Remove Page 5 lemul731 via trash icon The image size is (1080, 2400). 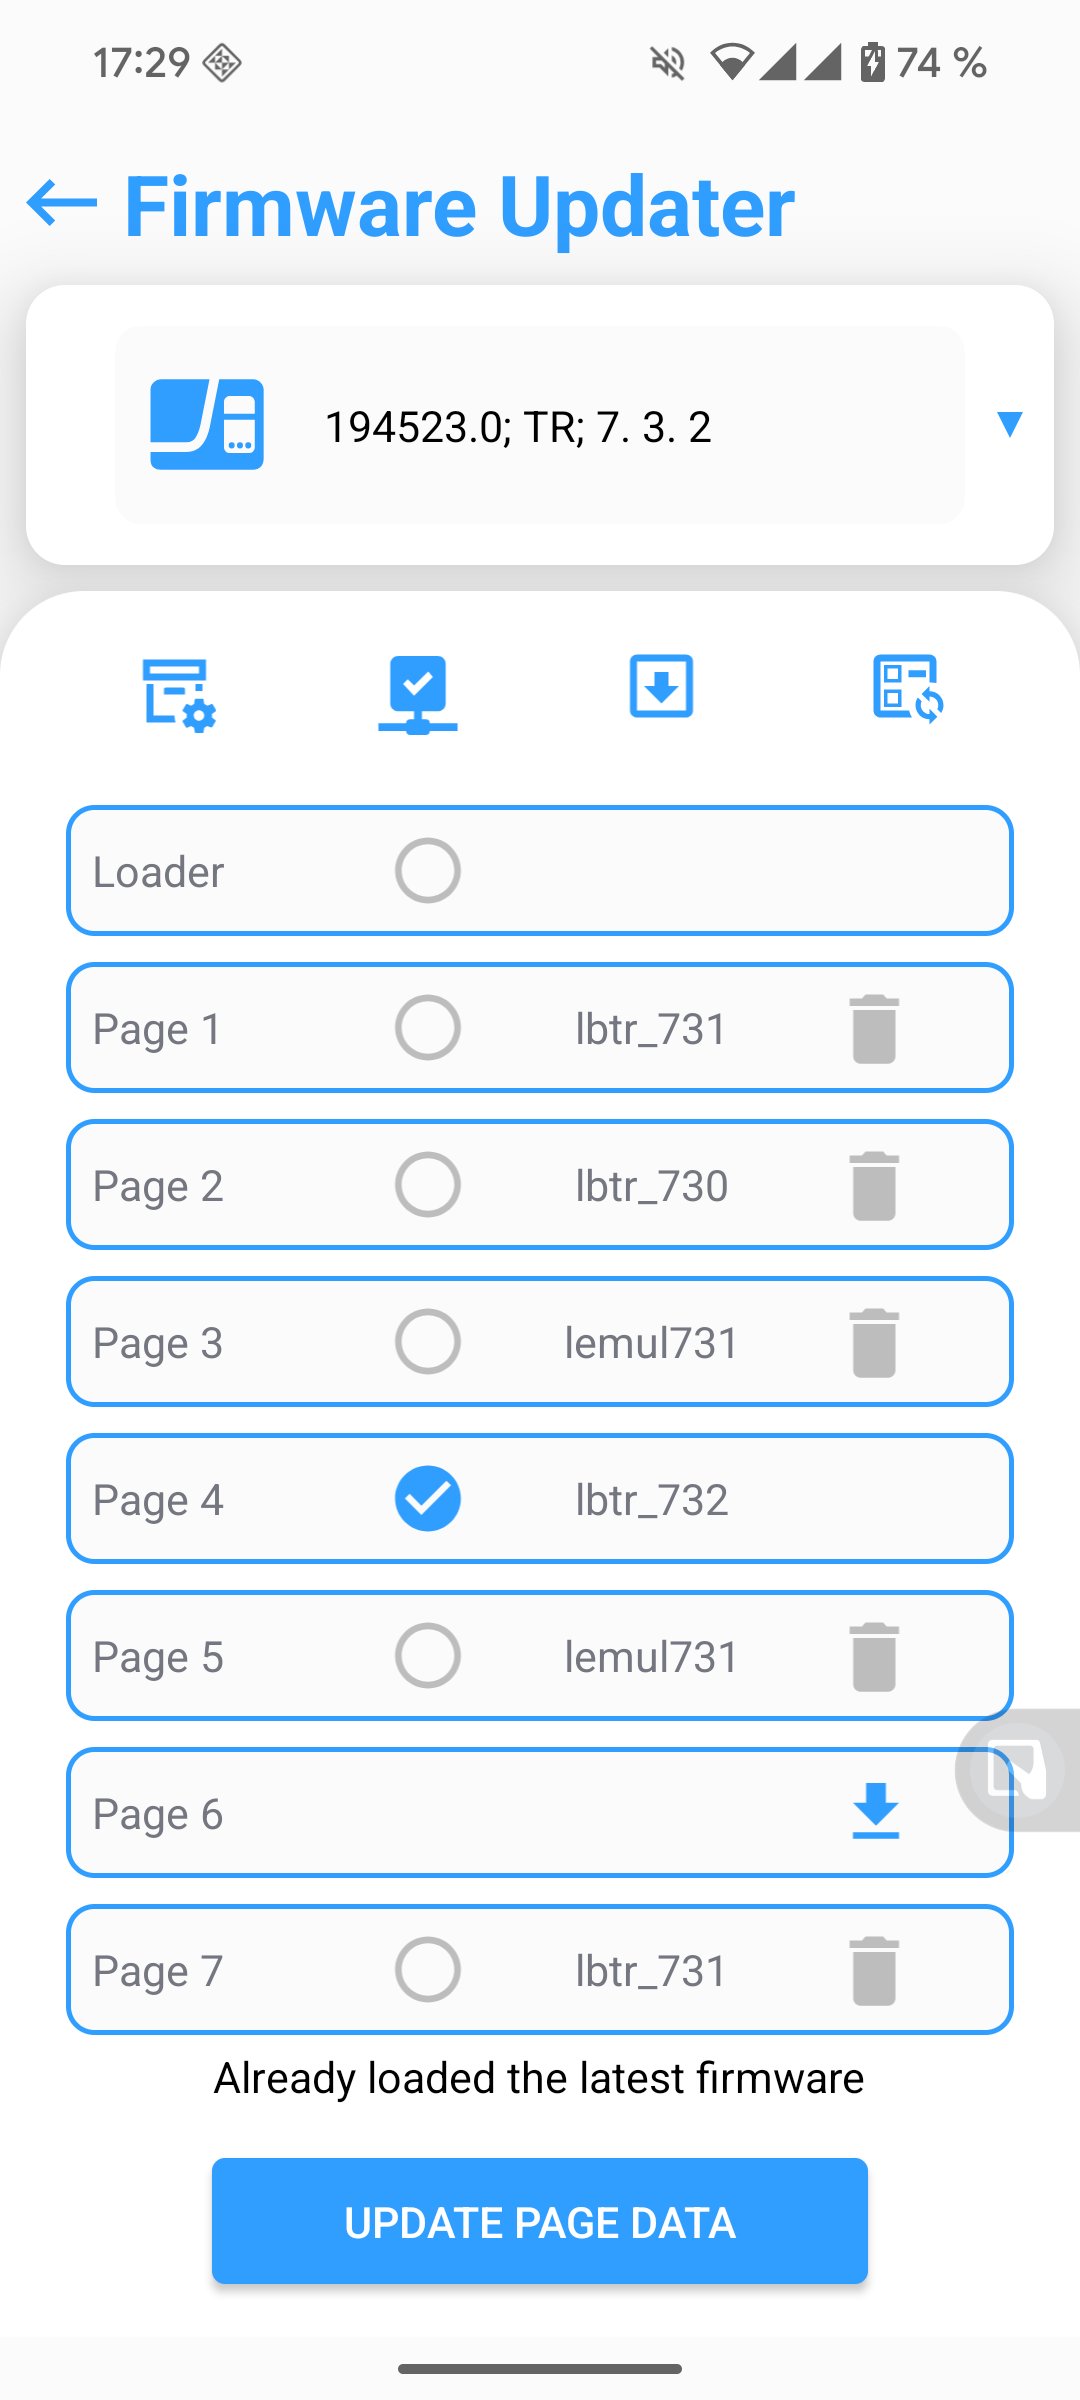click(874, 1657)
